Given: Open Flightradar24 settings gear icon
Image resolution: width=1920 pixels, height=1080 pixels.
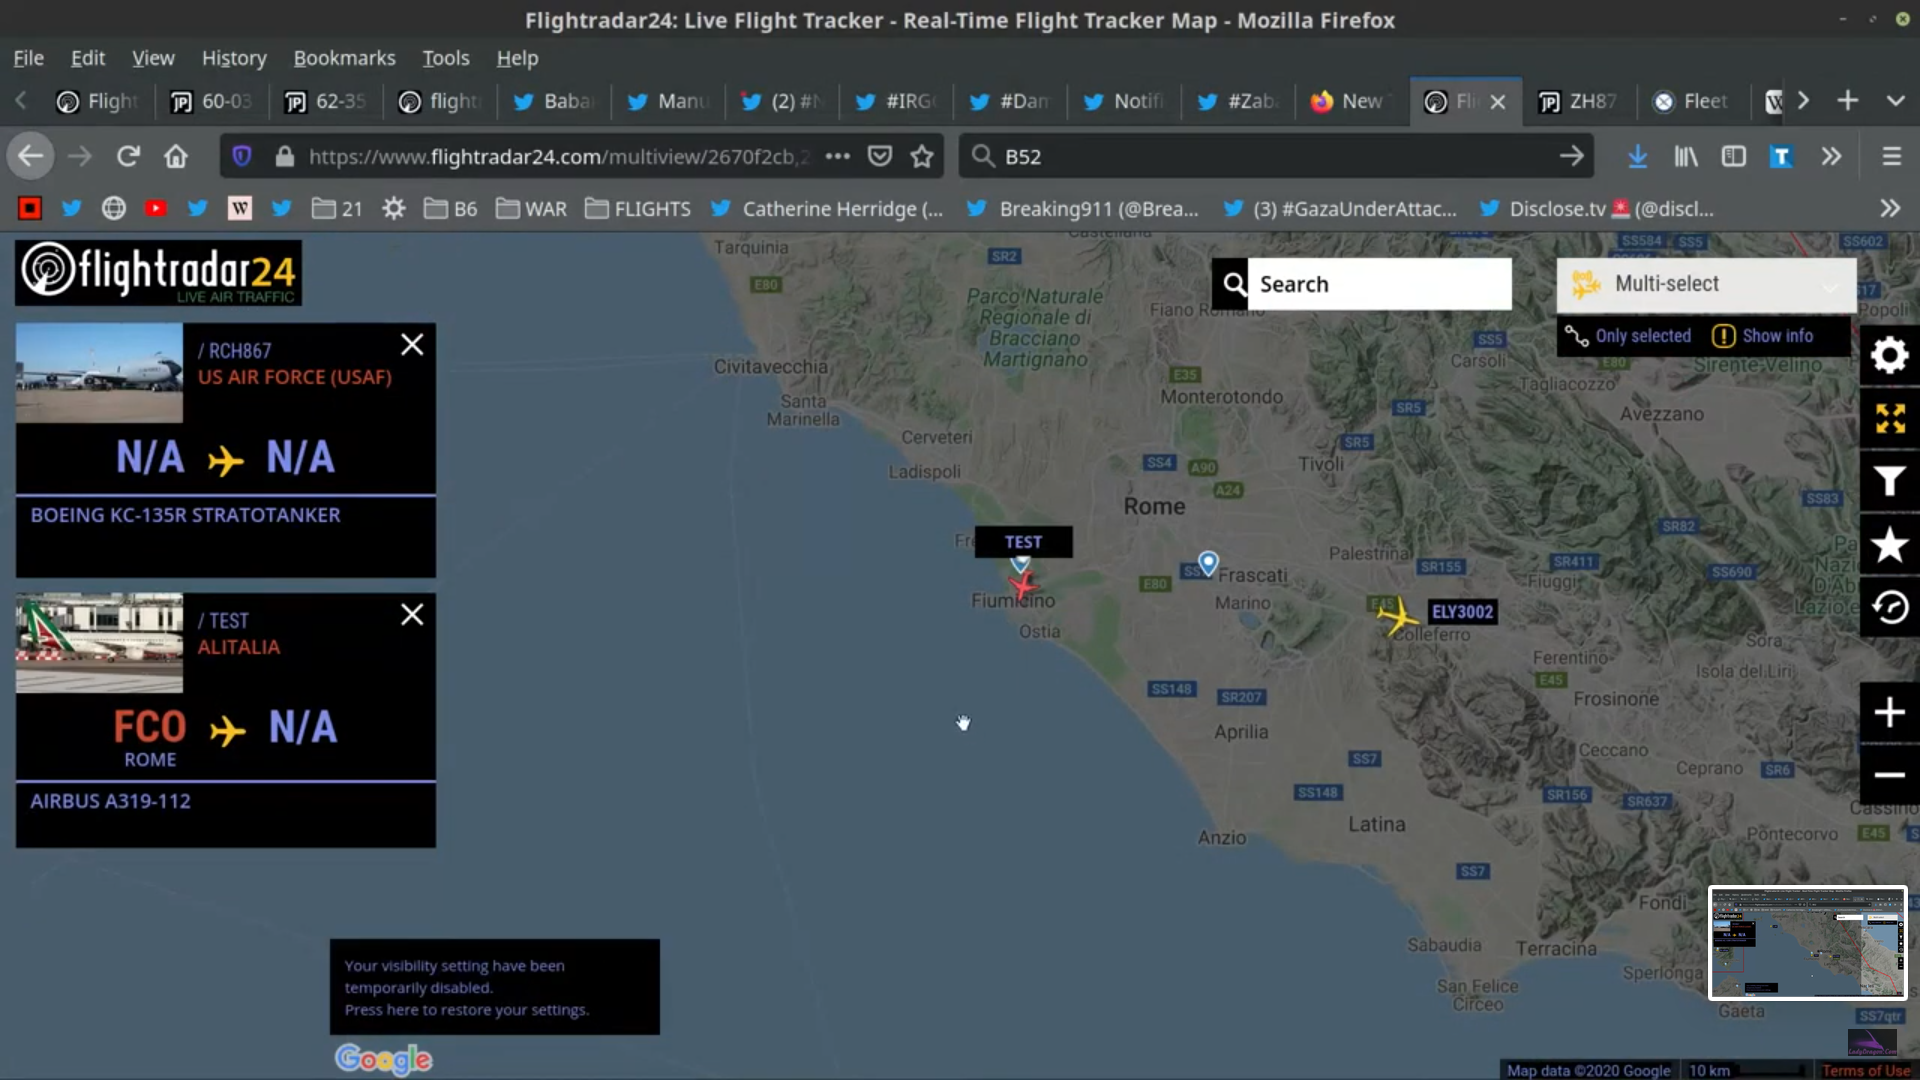Looking at the screenshot, I should pyautogui.click(x=1889, y=355).
